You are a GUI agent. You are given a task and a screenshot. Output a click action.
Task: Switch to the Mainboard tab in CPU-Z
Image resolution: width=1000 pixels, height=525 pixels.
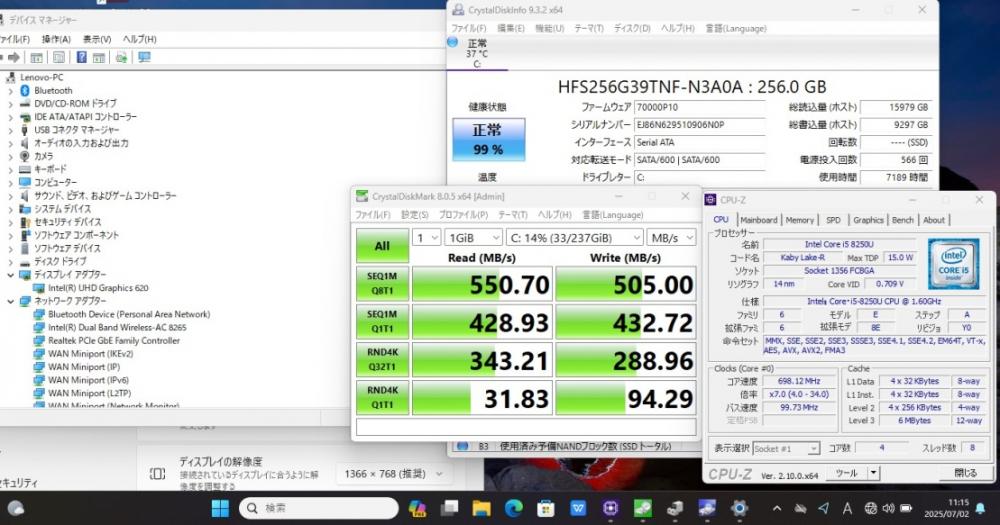tap(758, 220)
